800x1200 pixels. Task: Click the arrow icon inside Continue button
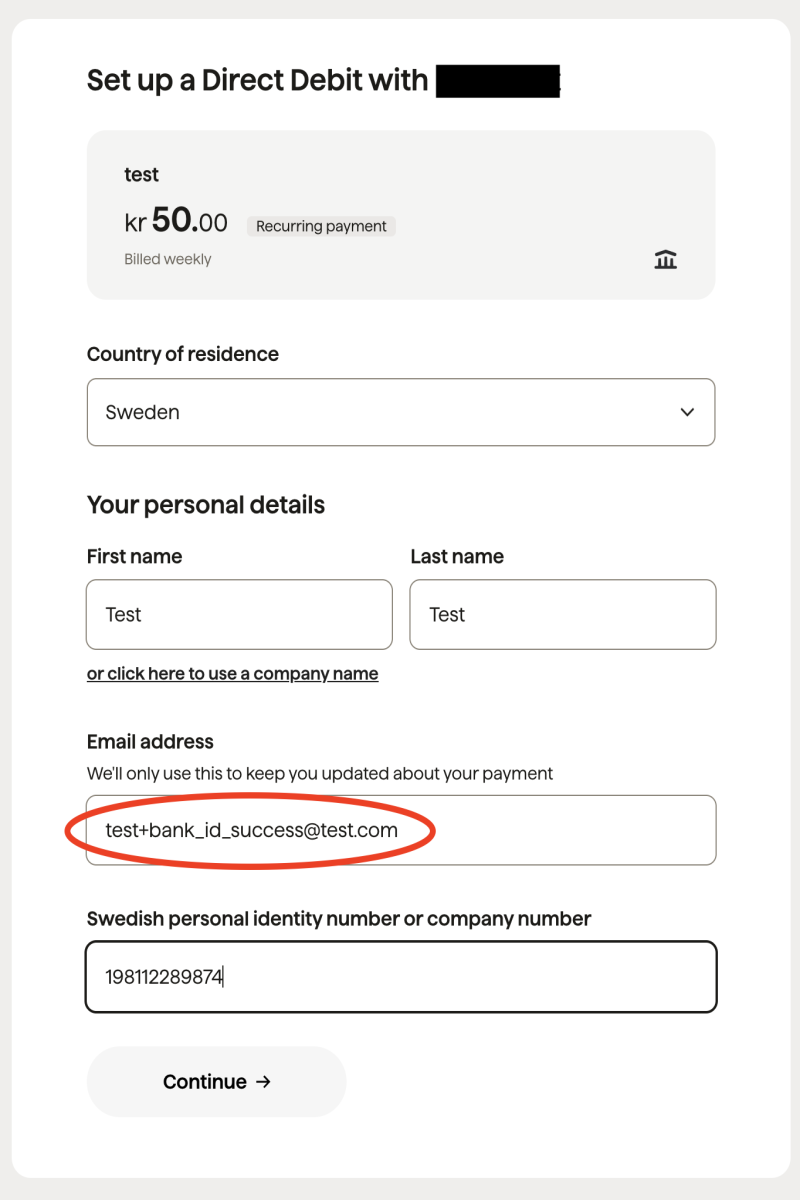[x=263, y=1081]
